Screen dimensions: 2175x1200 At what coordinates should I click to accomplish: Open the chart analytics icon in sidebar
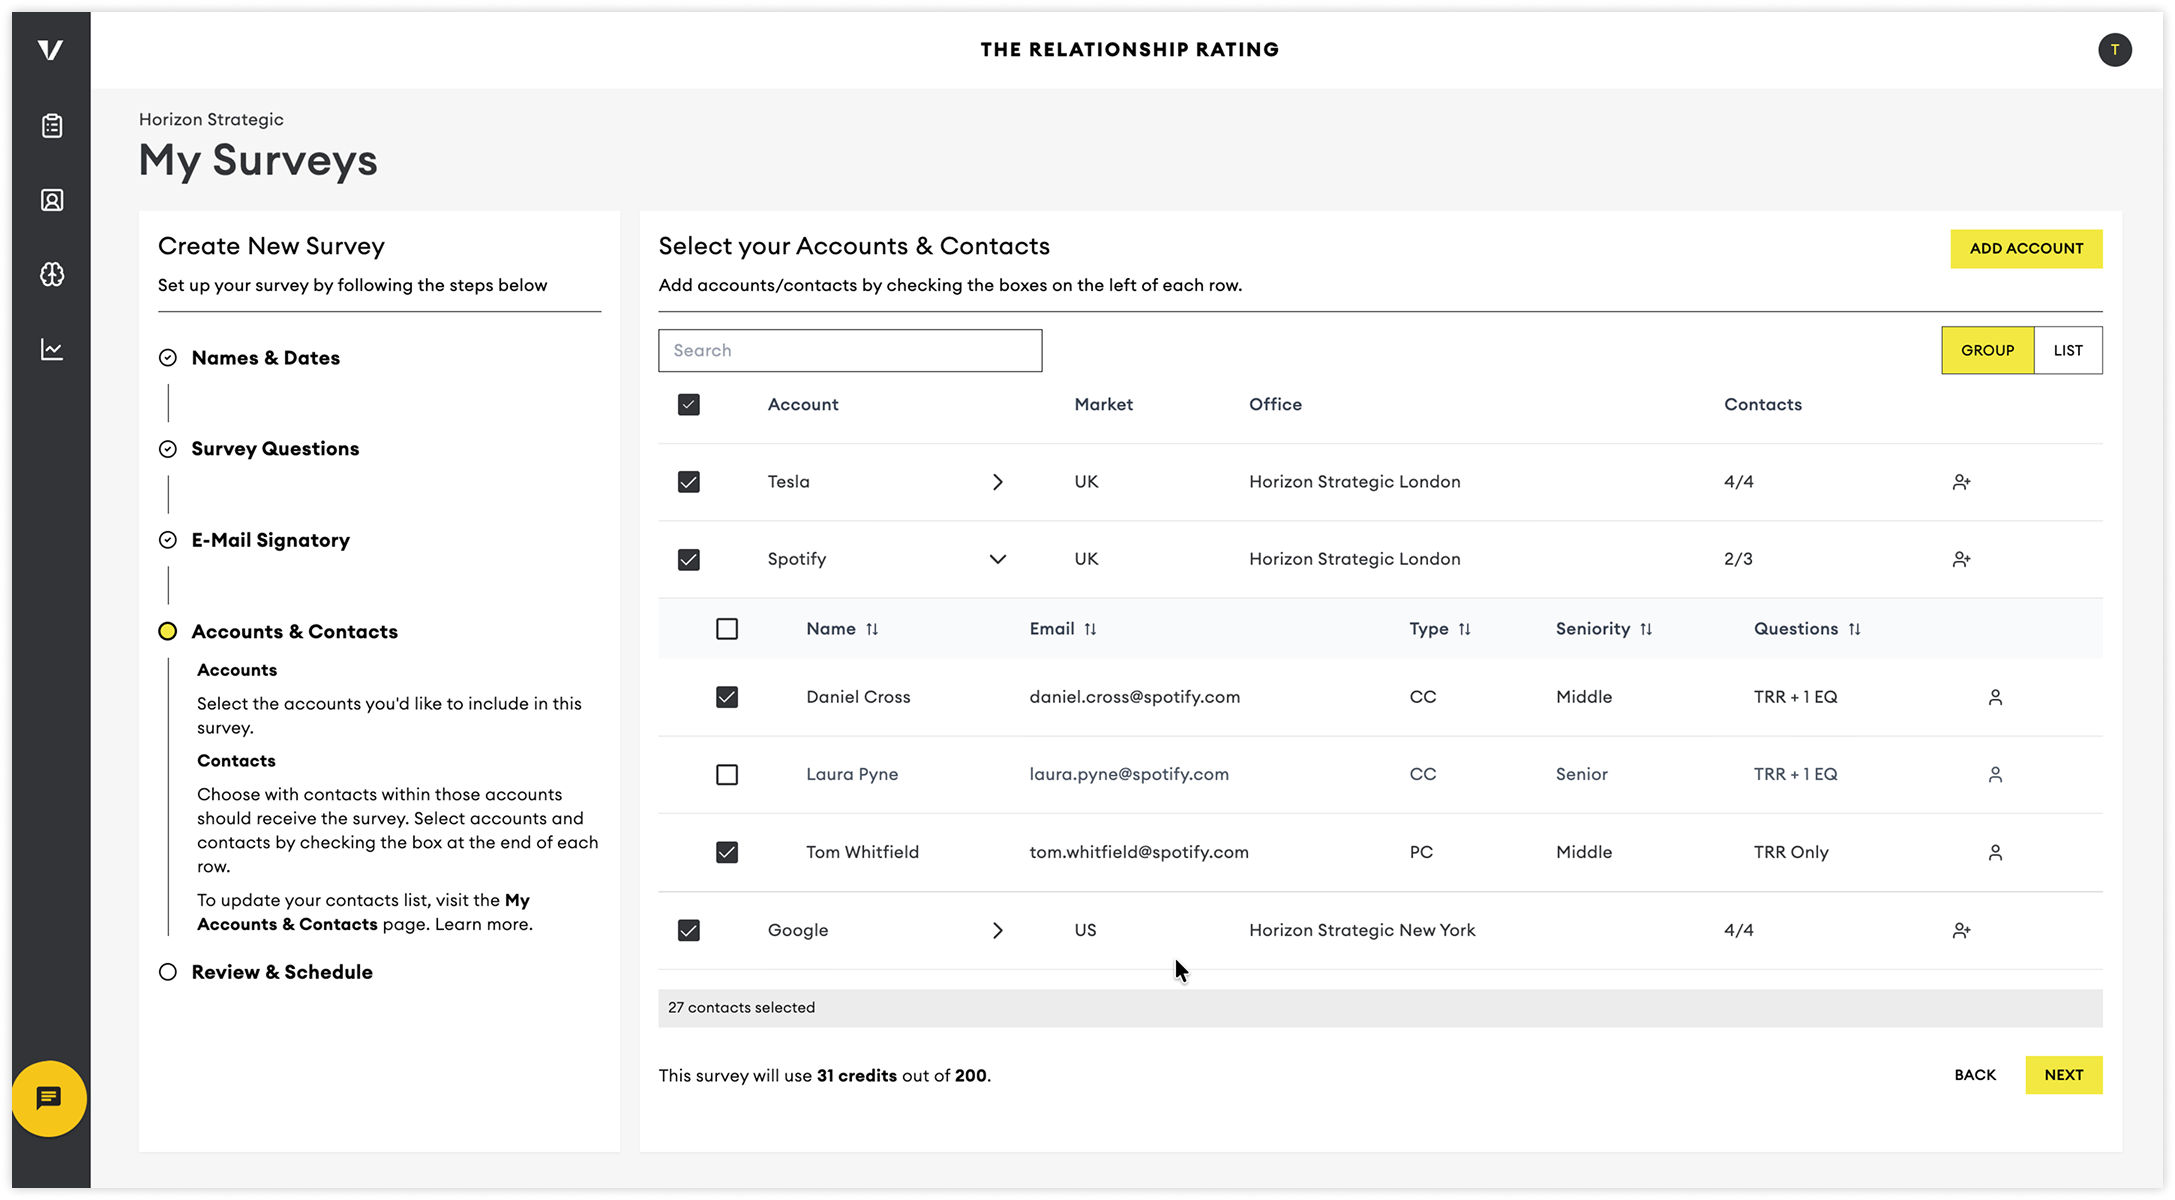pos(52,349)
